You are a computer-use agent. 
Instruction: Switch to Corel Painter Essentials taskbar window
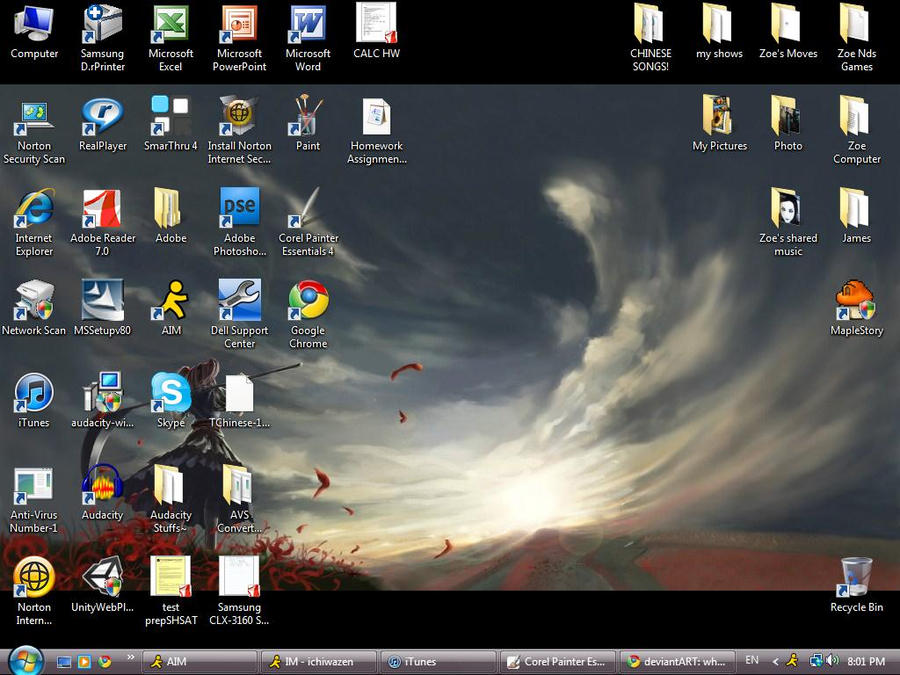[558, 662]
